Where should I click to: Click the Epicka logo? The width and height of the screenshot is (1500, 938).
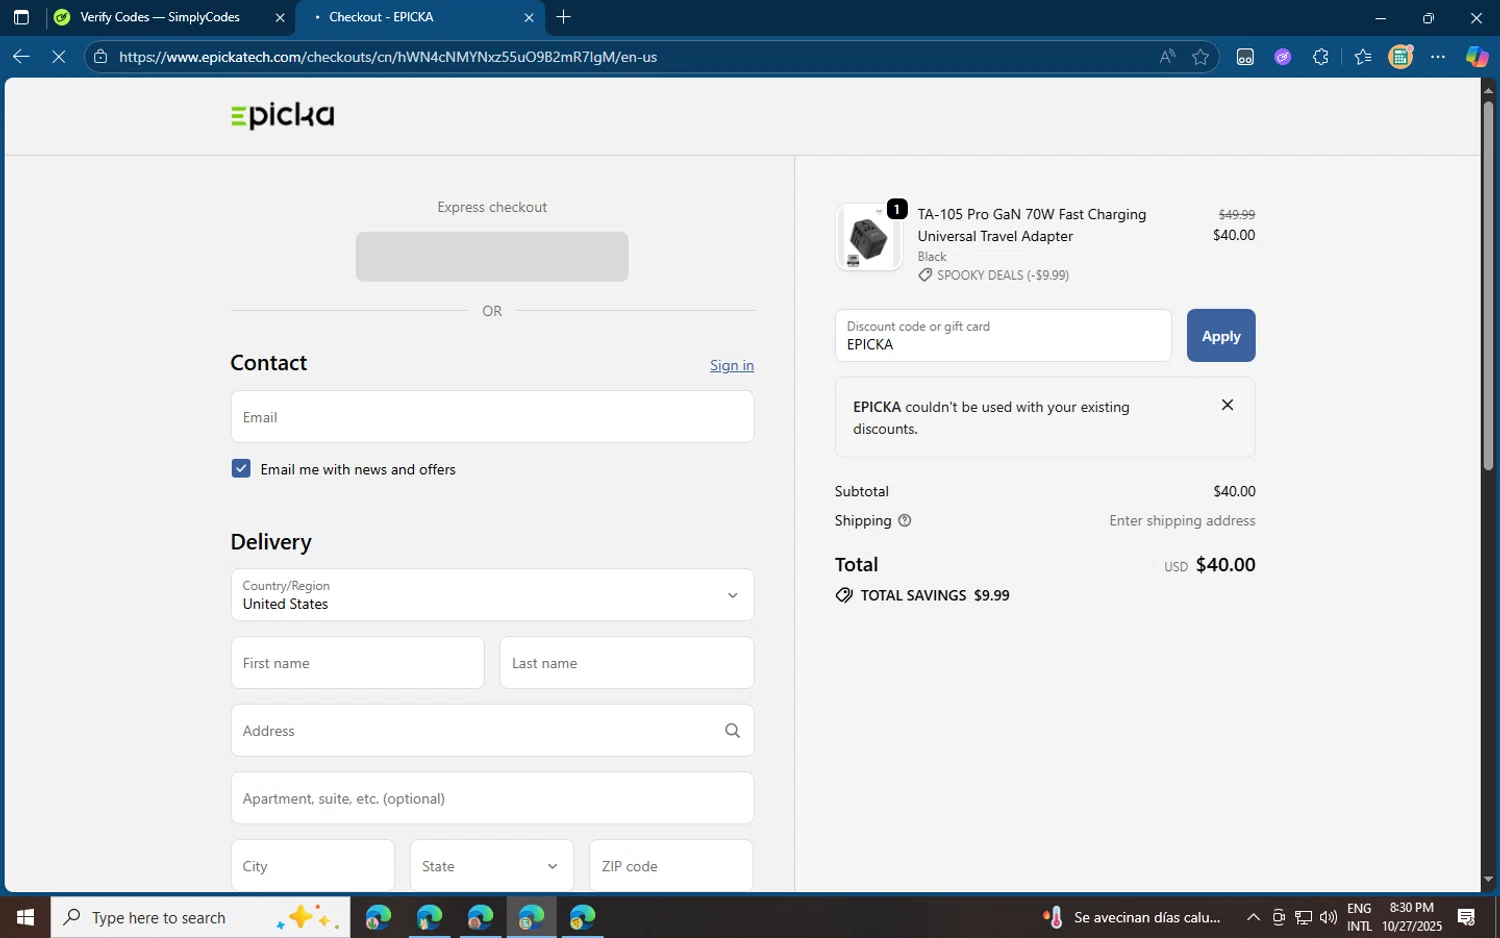(x=282, y=116)
